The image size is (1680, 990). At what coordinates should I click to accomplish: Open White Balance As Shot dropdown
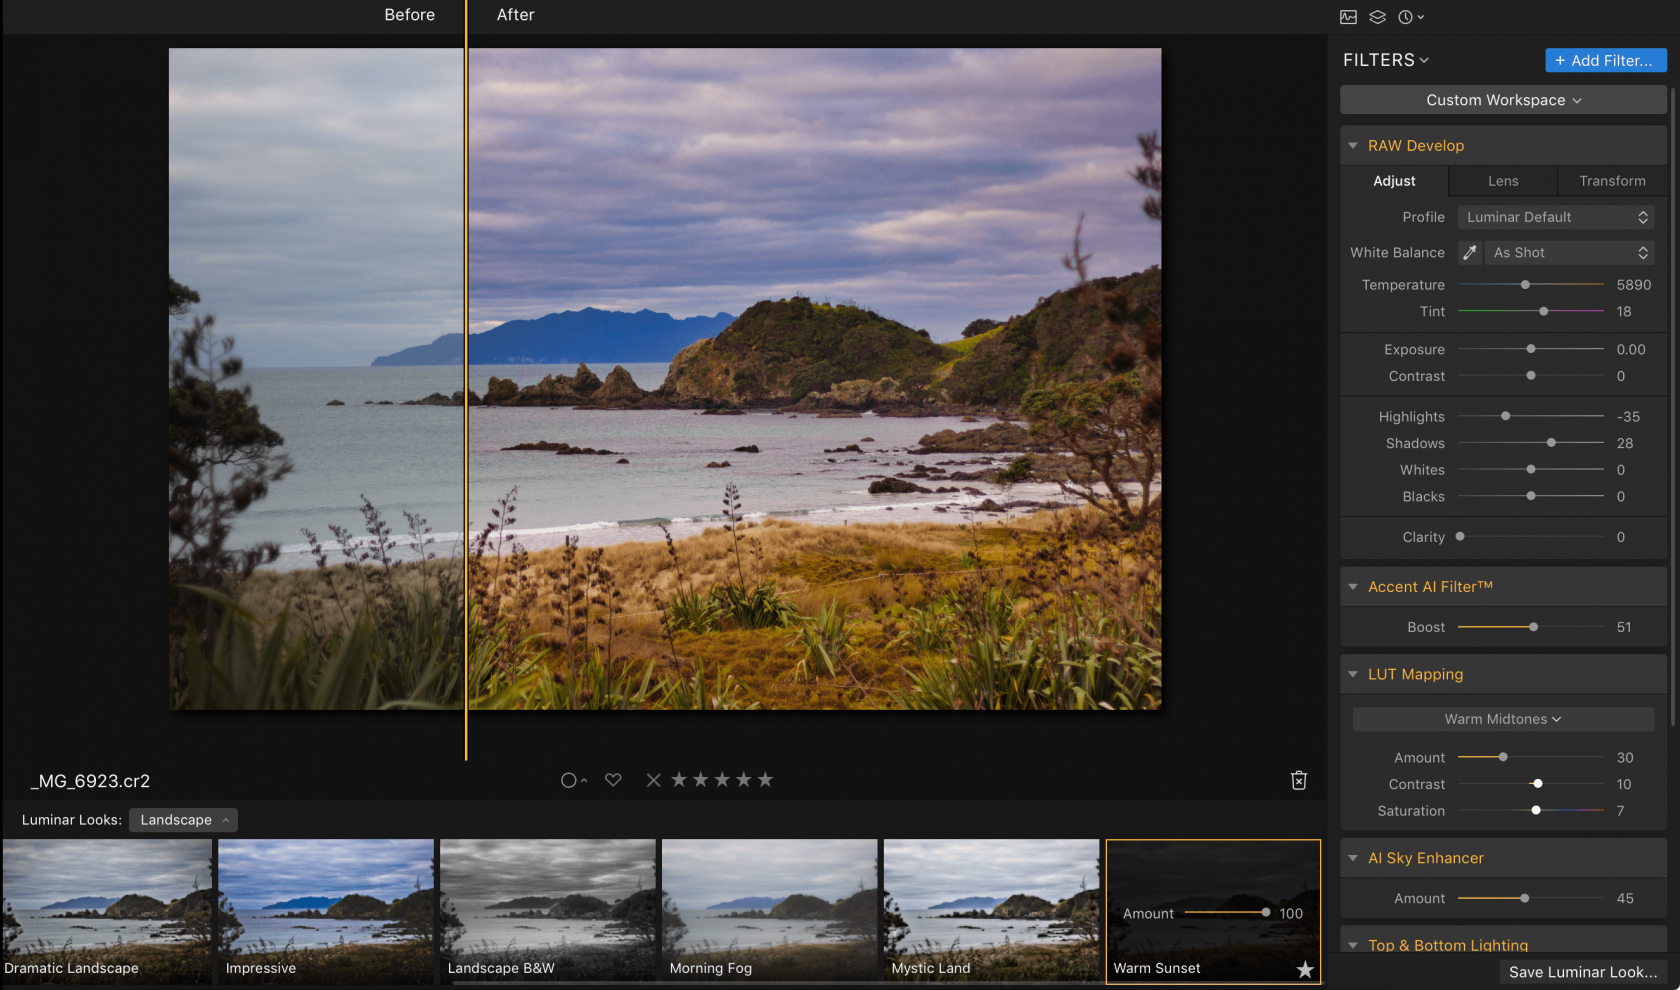[x=1569, y=253]
